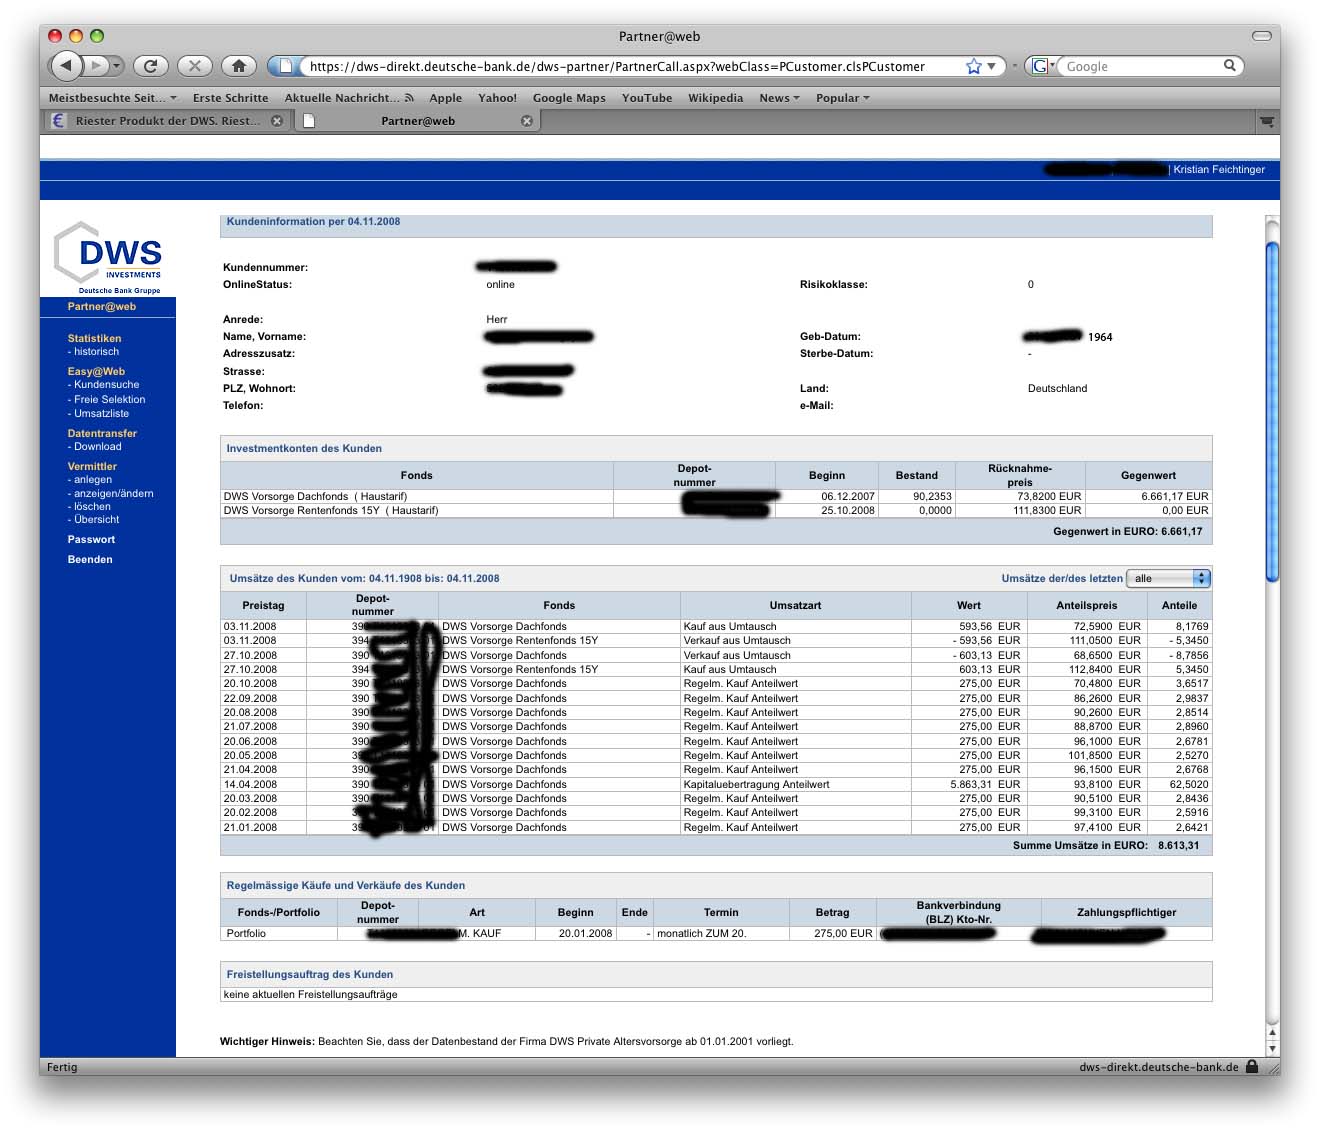The height and width of the screenshot is (1130, 1320).
Task: Click the search magnifier icon in Google box
Action: [1230, 66]
